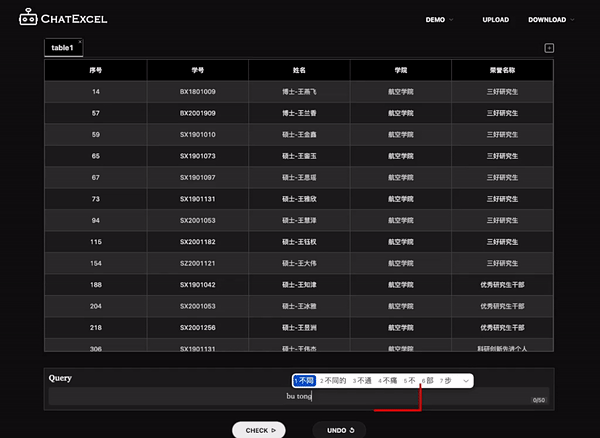This screenshot has height=438, width=600.
Task: Choose IME candidate 7 步
Action: (x=445, y=381)
